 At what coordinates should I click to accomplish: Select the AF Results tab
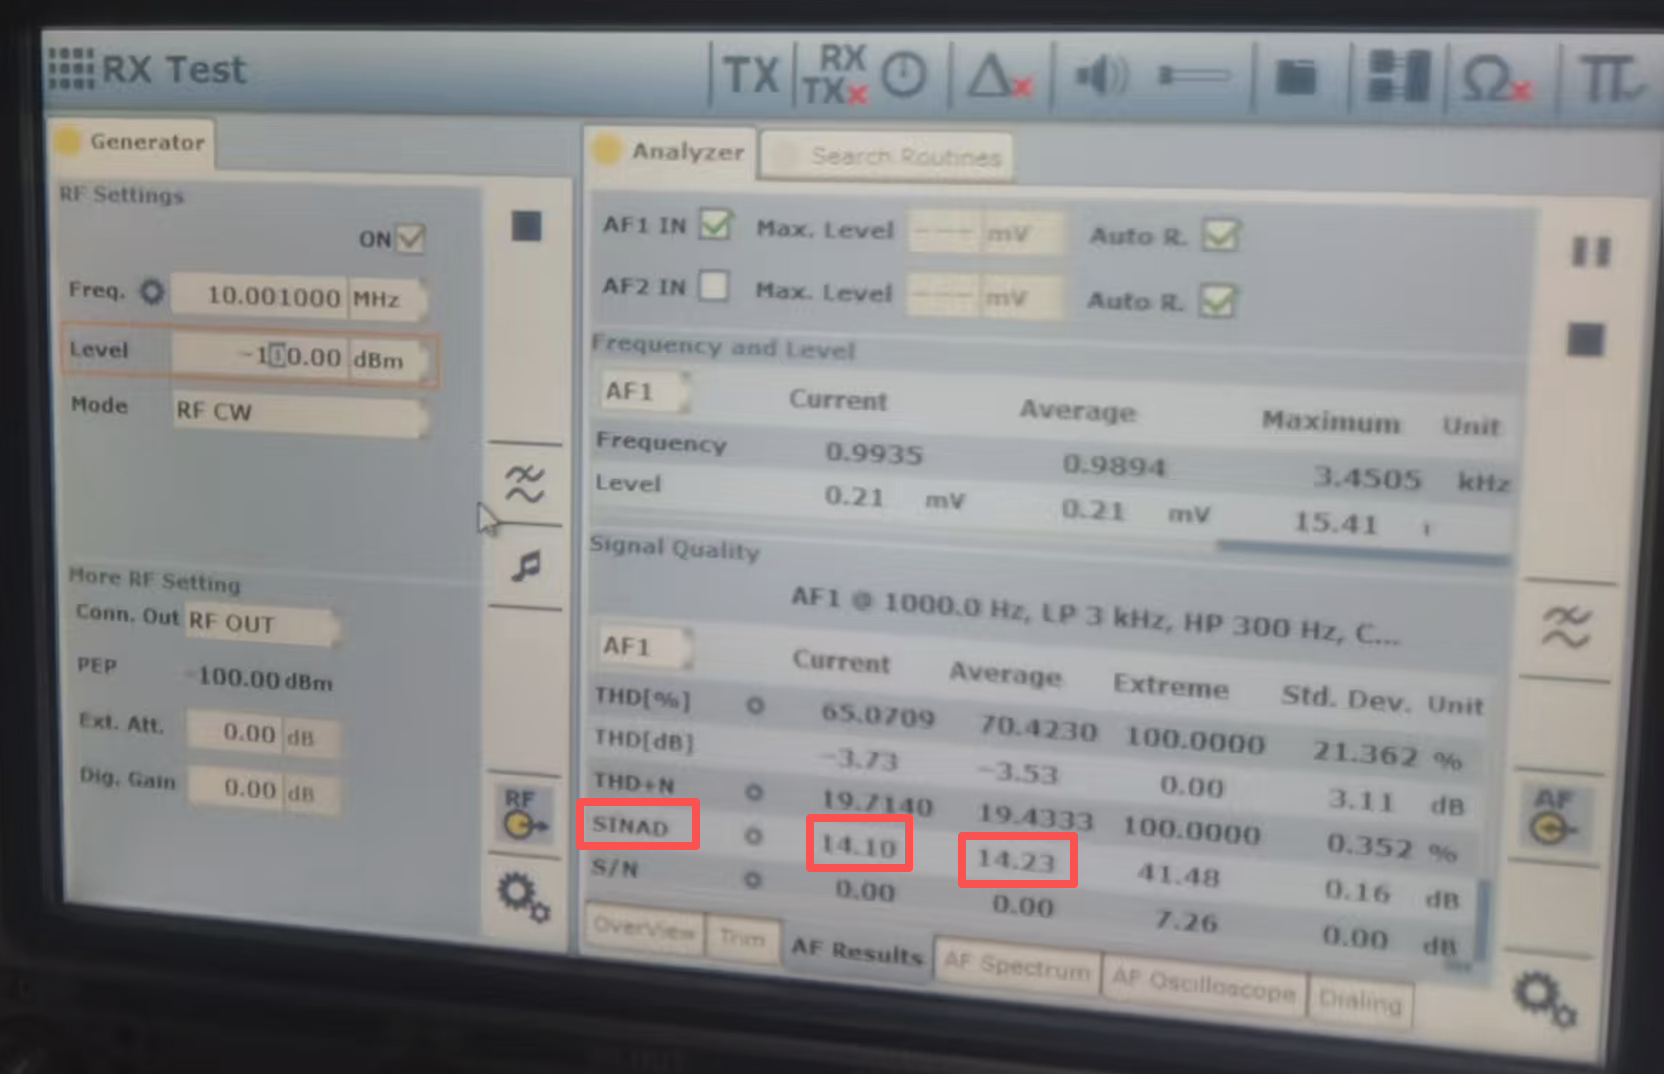[x=856, y=952]
